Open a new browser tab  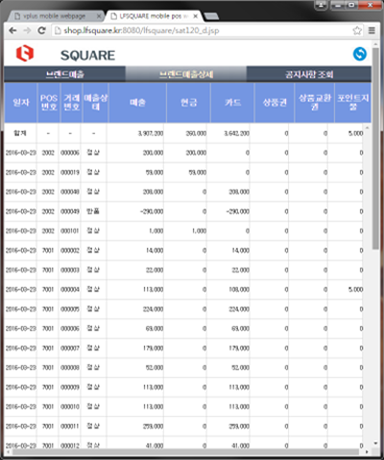(x=211, y=16)
